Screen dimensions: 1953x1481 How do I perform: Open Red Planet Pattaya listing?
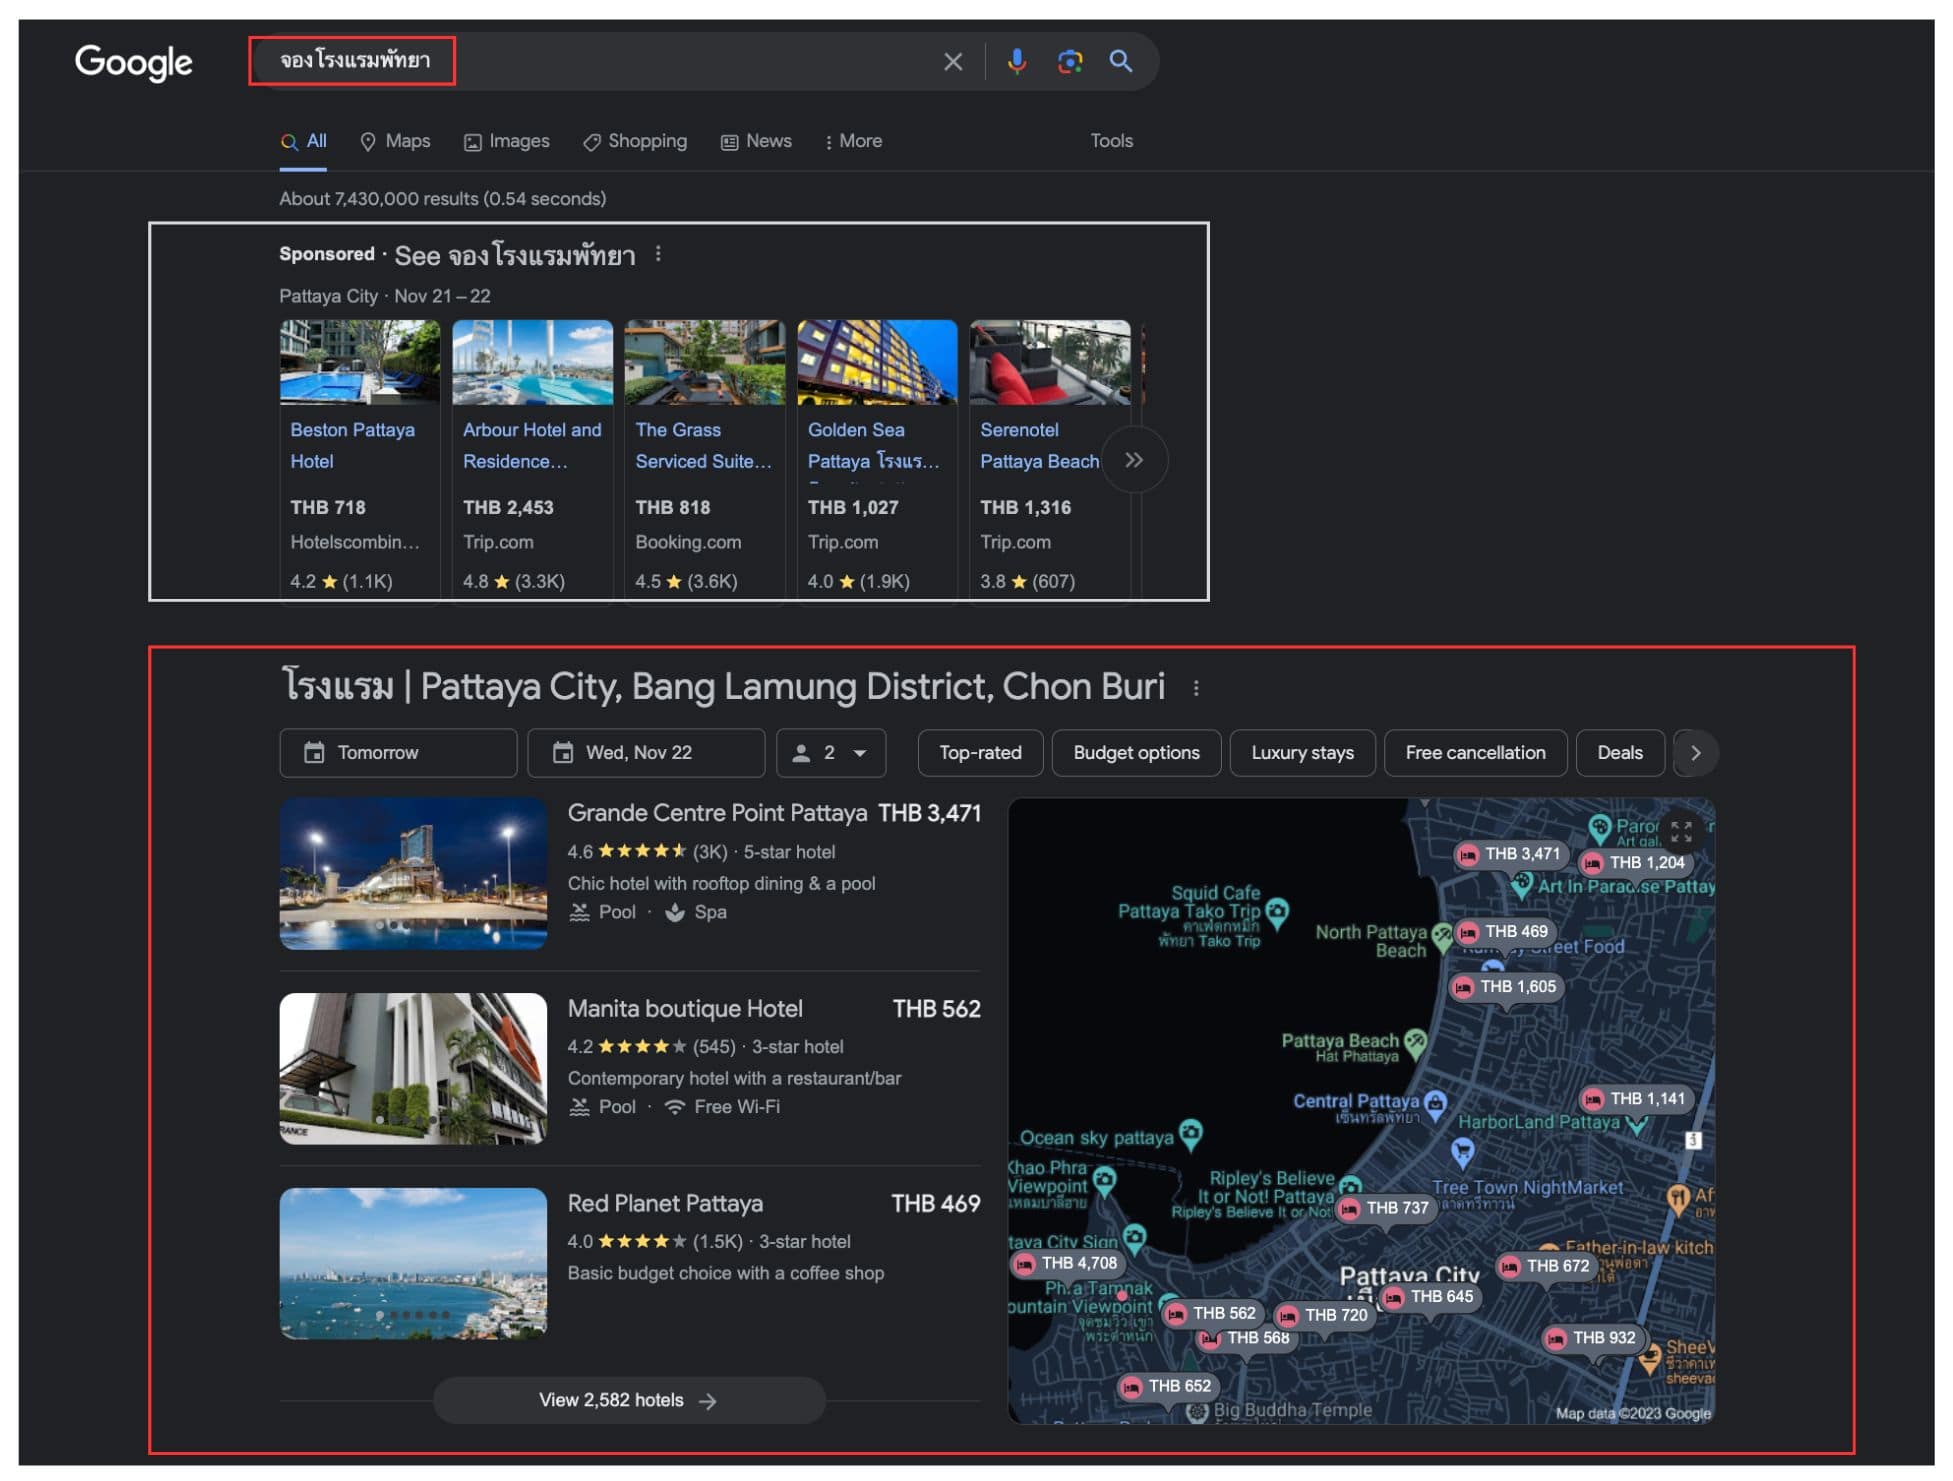665,1204
